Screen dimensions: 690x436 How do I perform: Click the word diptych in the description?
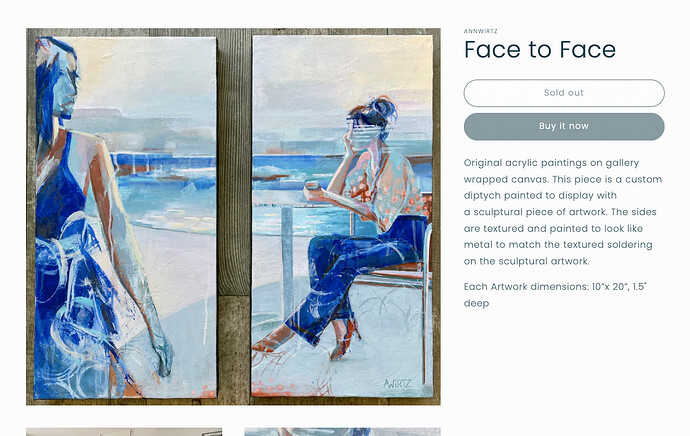(482, 195)
